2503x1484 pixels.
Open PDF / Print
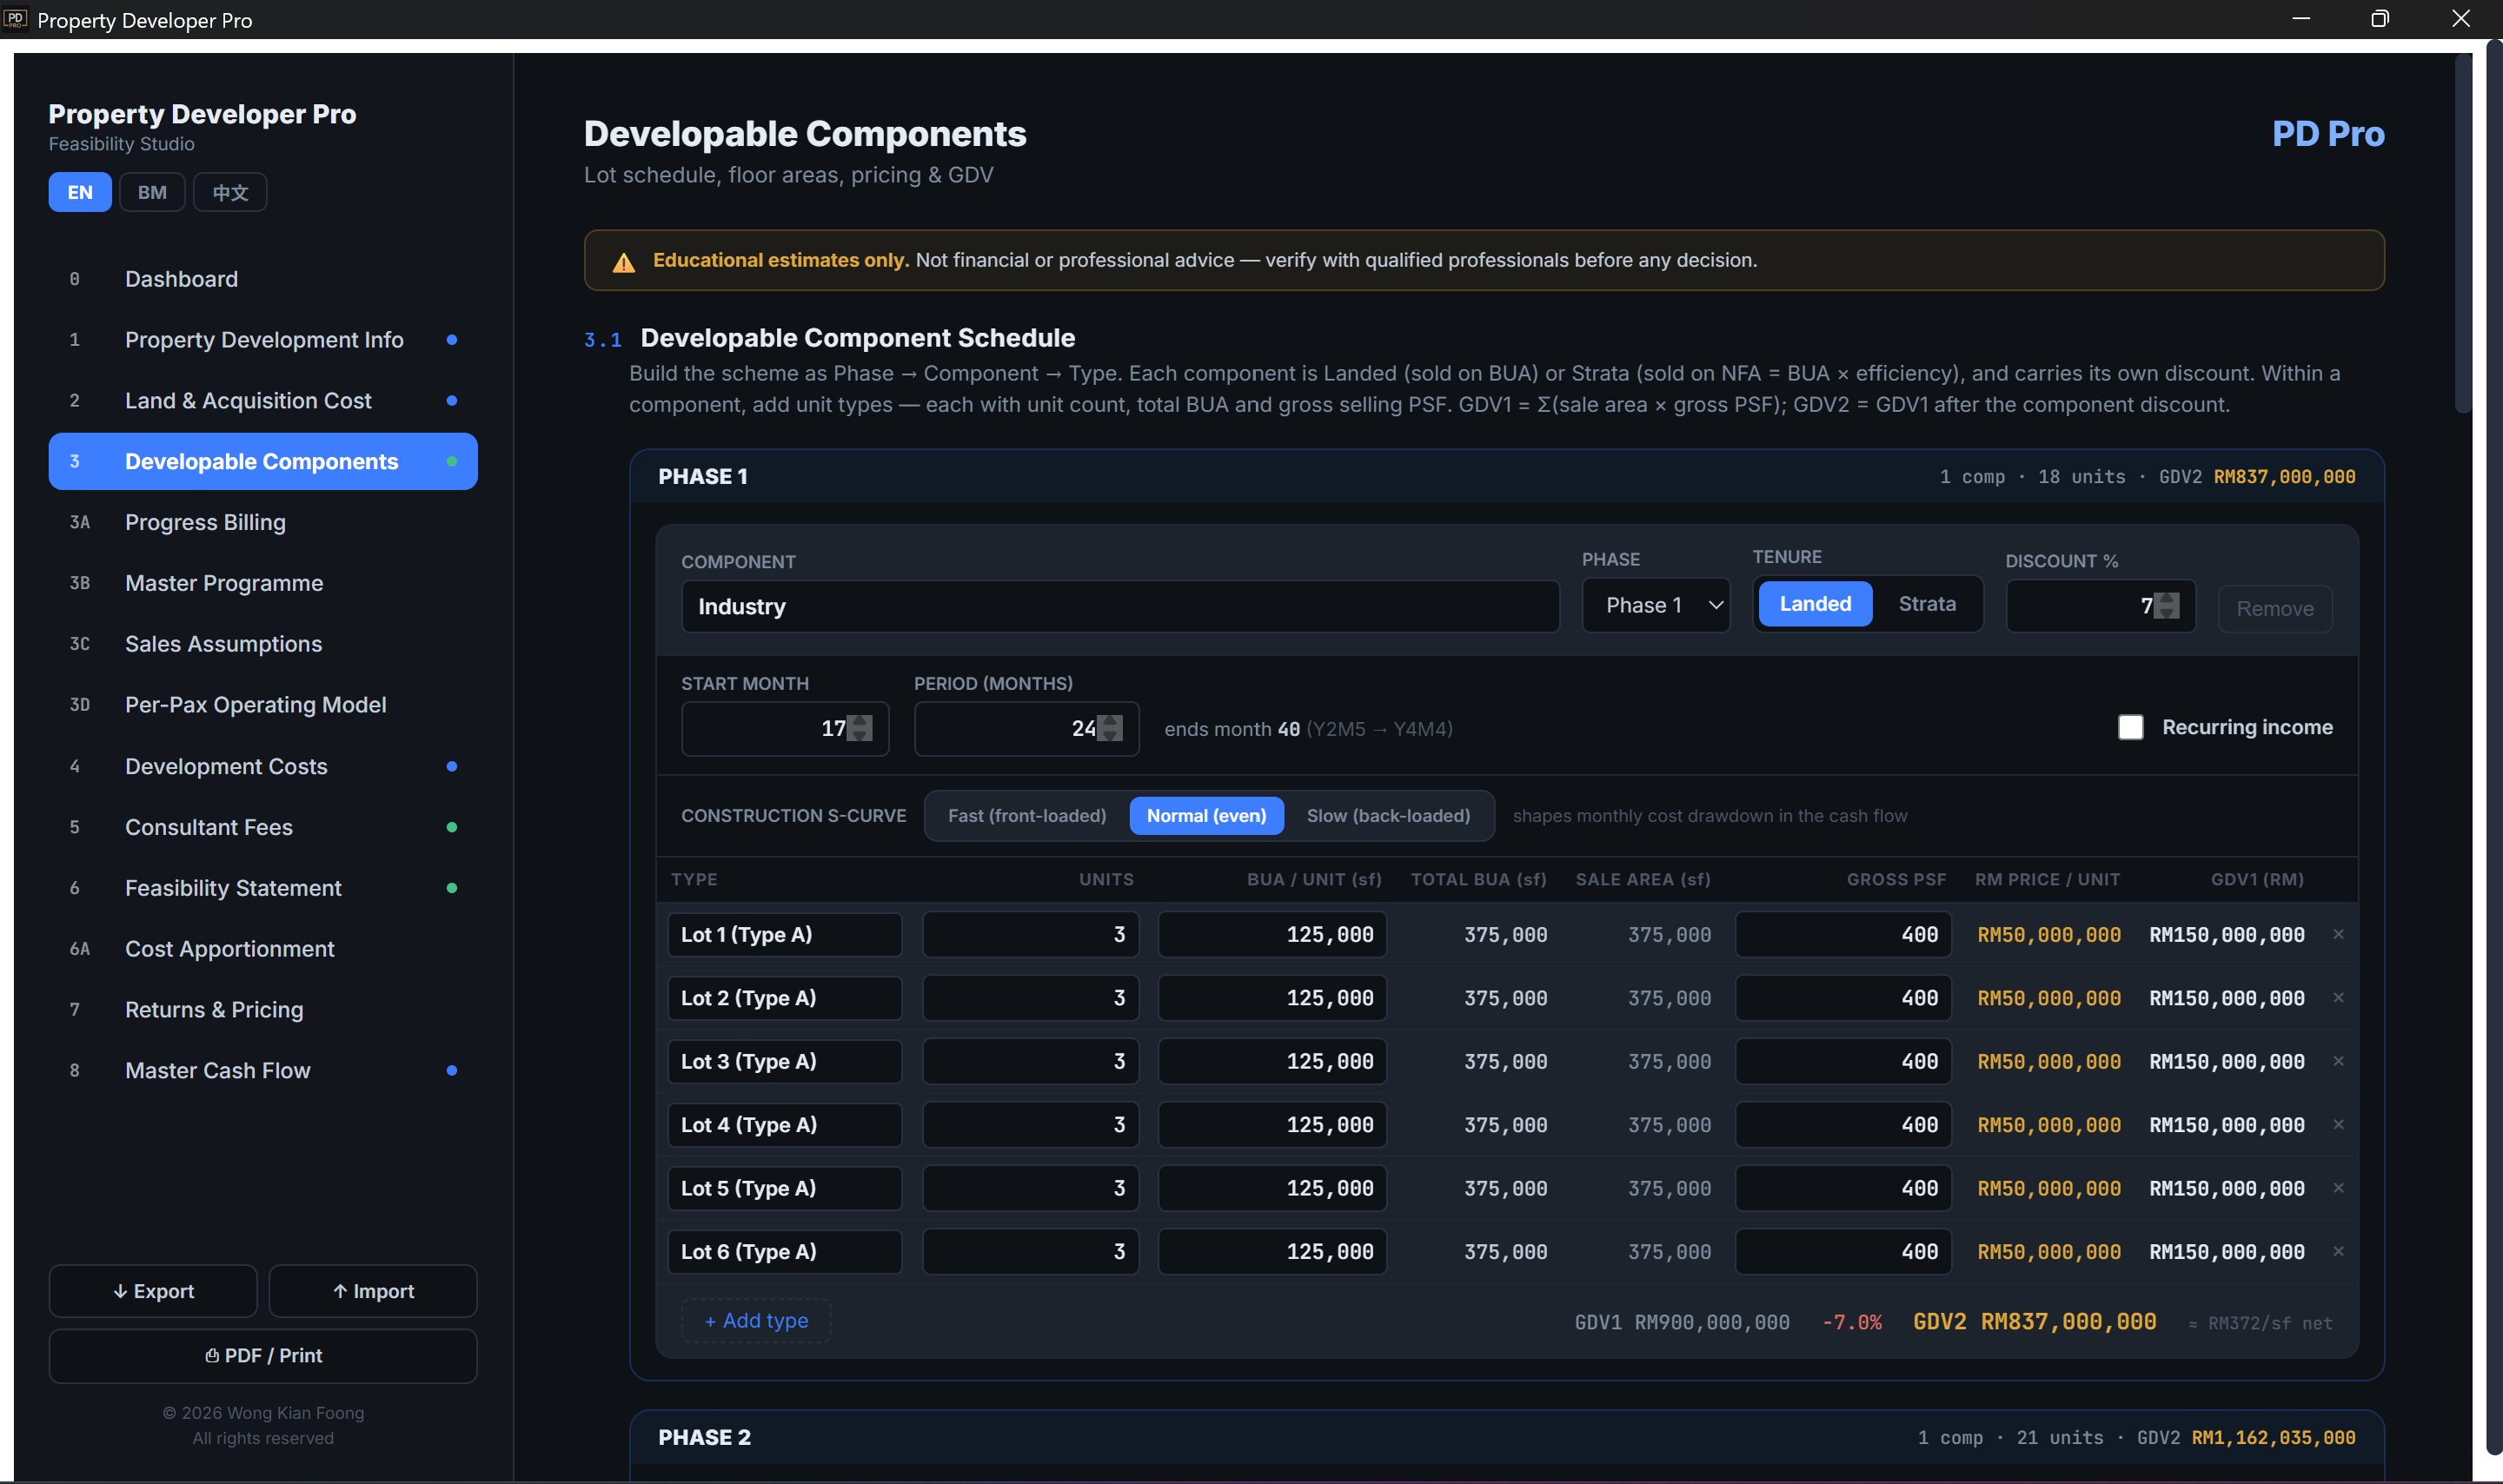263,1355
